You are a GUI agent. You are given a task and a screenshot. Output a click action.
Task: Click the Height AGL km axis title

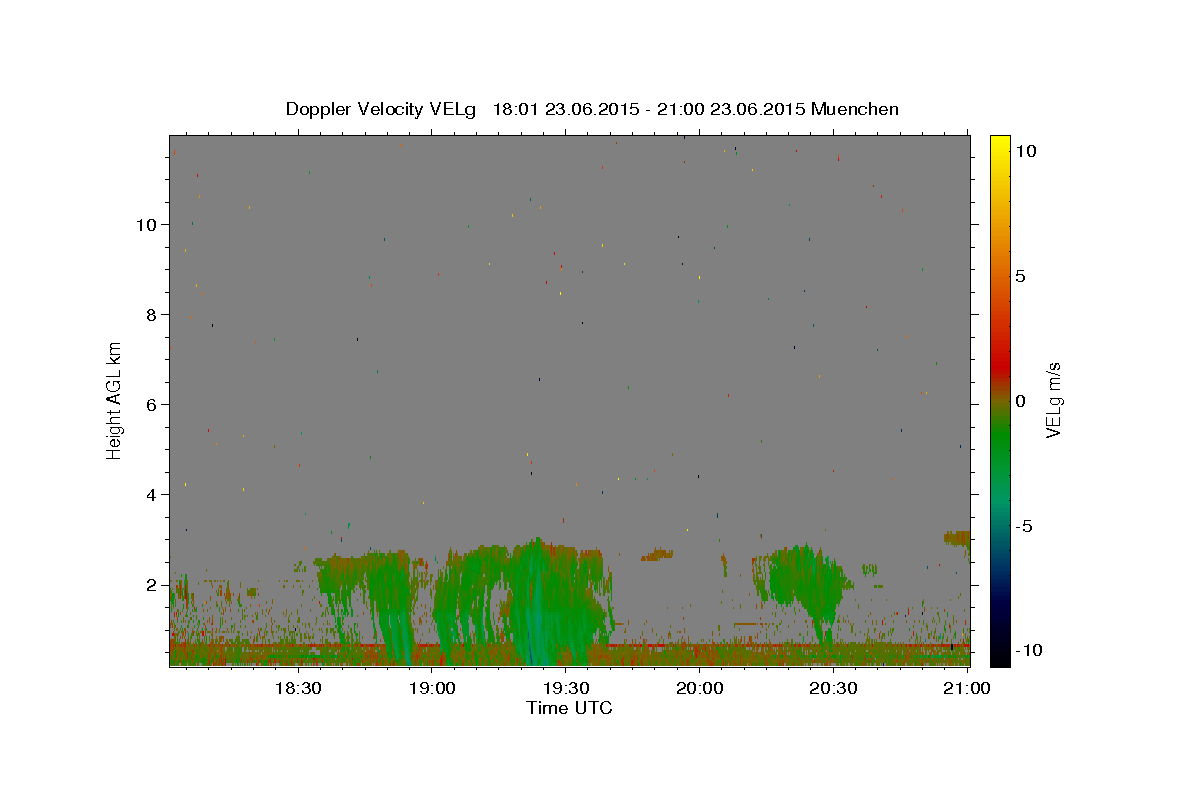point(115,399)
